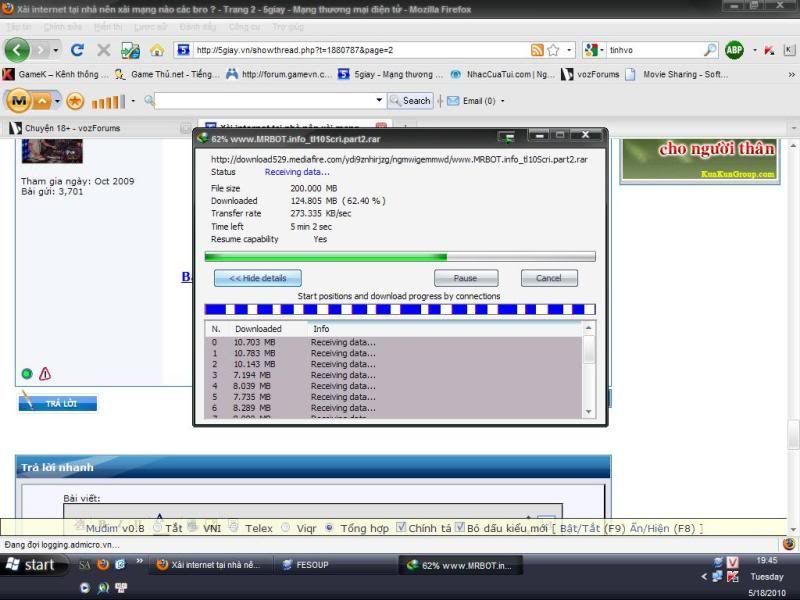This screenshot has width=800, height=600.
Task: Click the Home icon in navigation bar
Action: coord(157,50)
